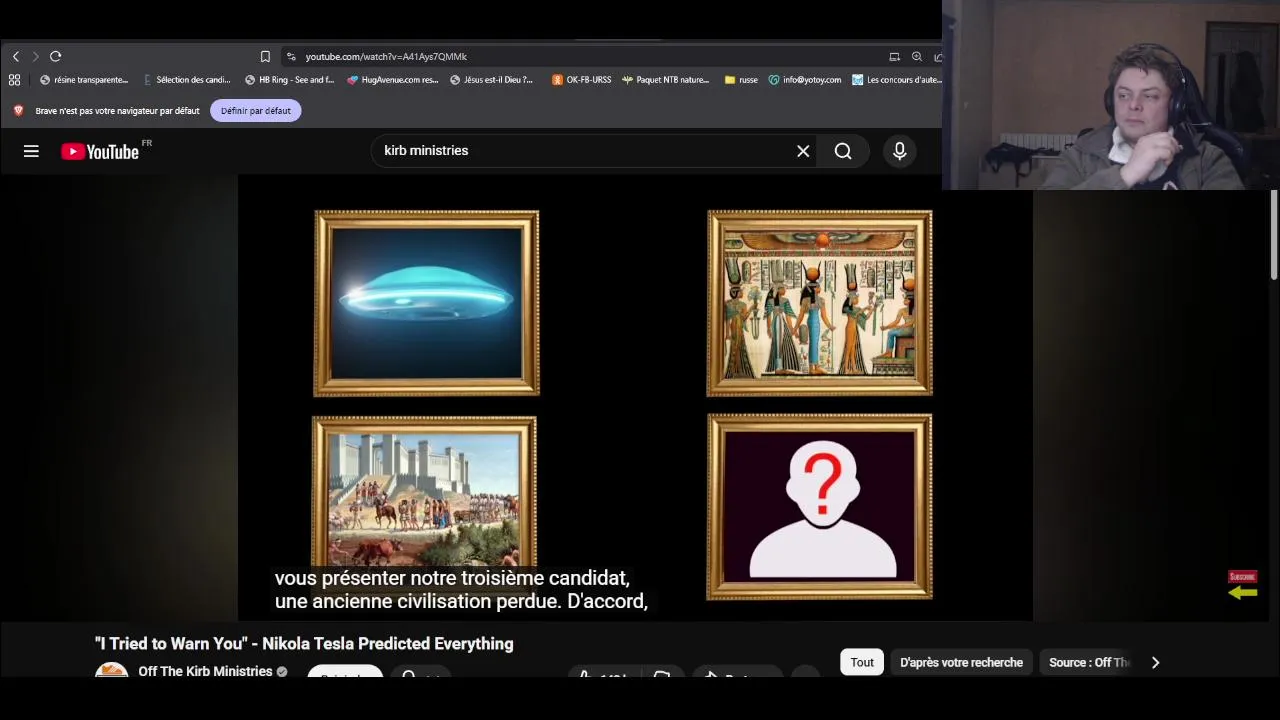Select the 'D'après votre recherche' chip
Image resolution: width=1280 pixels, height=720 pixels.
(961, 663)
